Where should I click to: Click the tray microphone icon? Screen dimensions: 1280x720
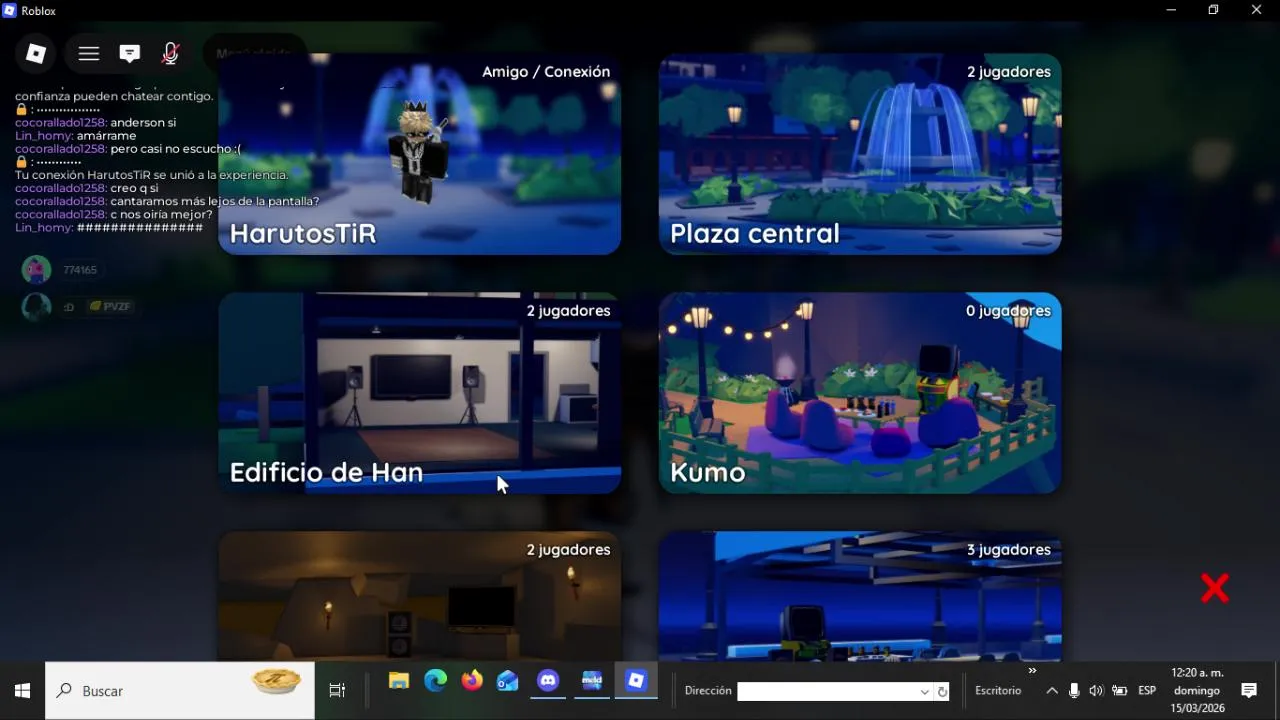click(1074, 691)
